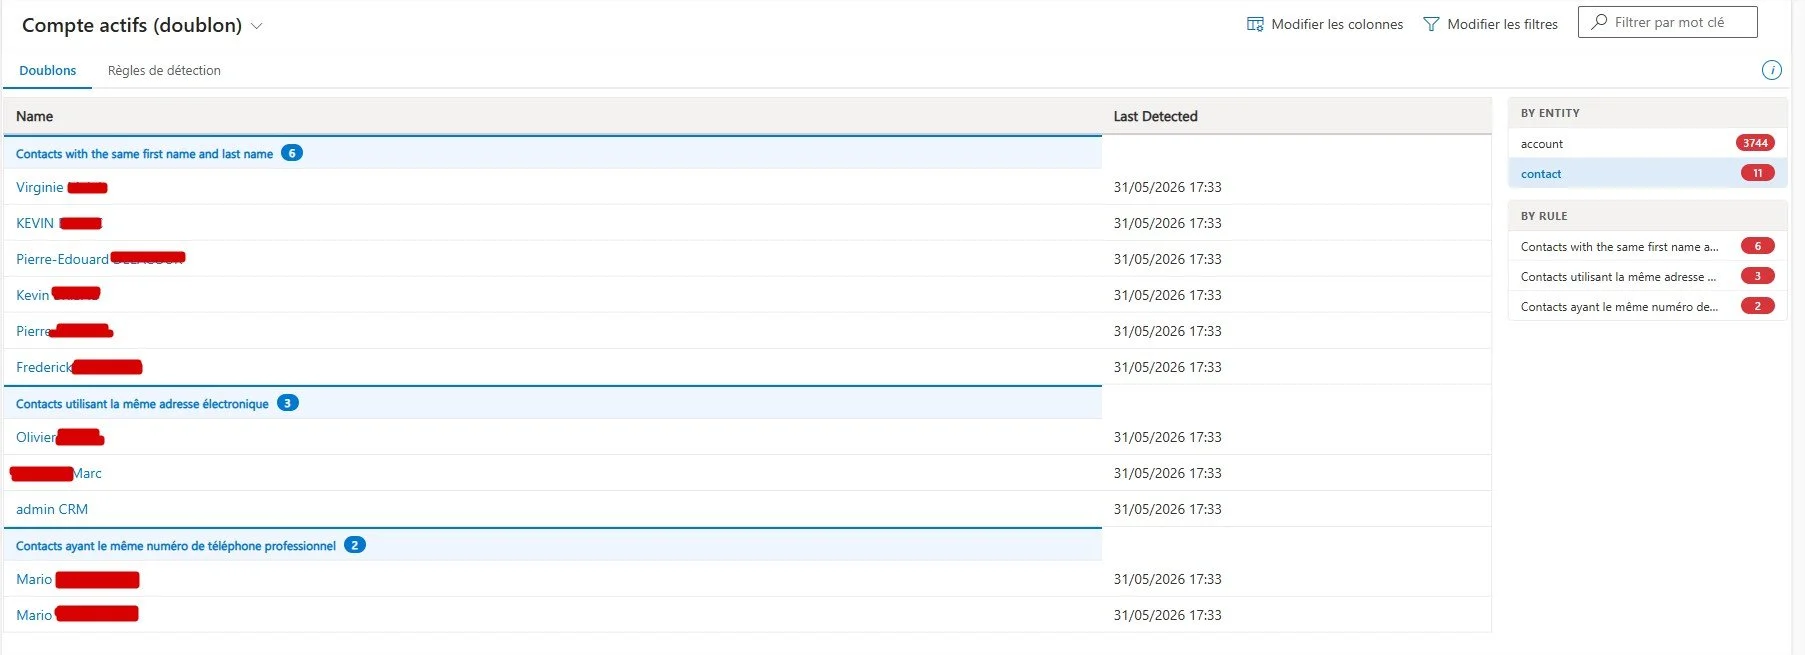Open the Frederick contact record

point(79,367)
